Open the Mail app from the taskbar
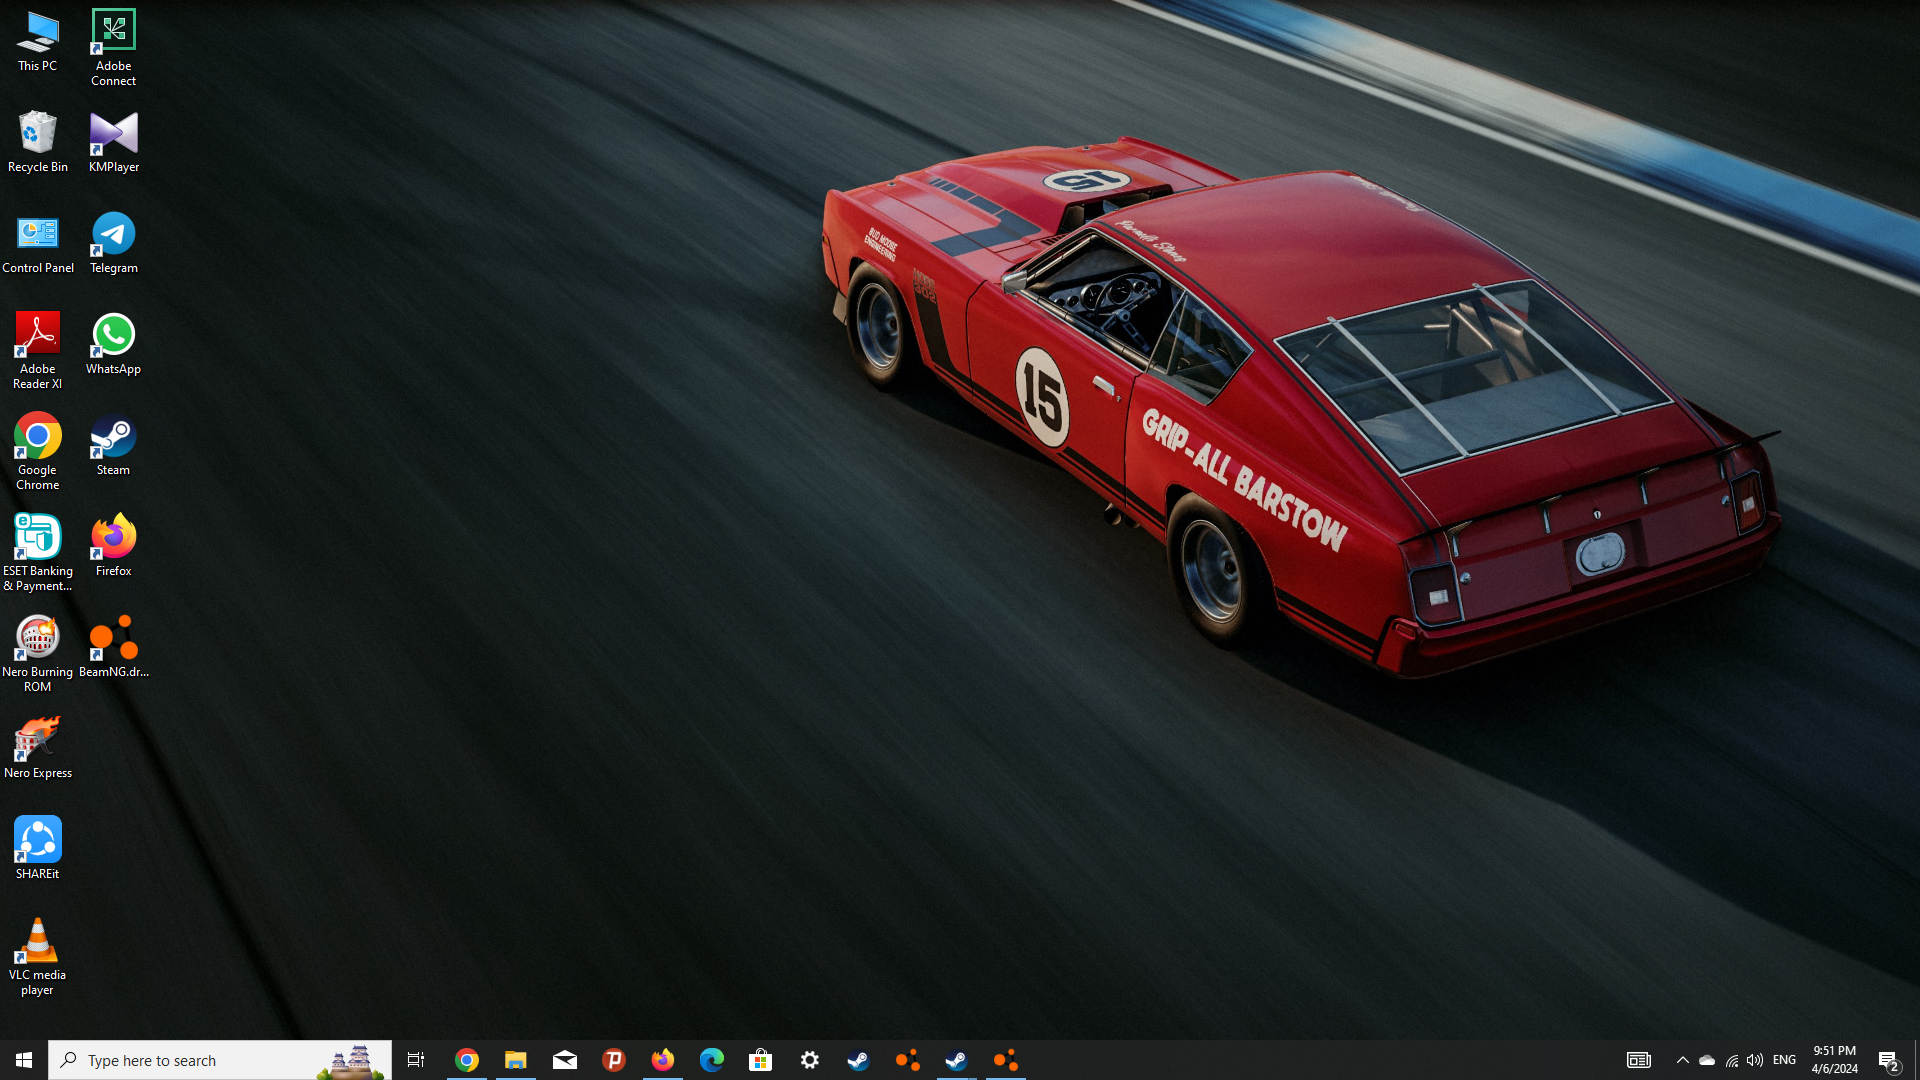 564,1060
